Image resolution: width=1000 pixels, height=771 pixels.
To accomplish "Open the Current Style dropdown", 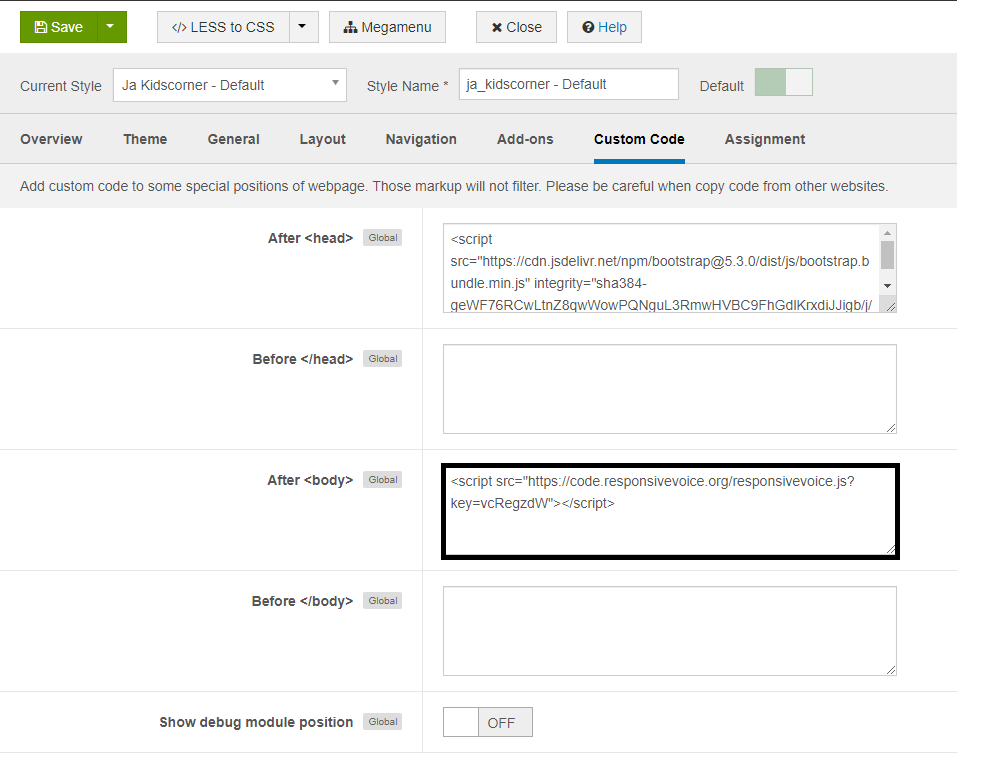I will click(x=230, y=85).
